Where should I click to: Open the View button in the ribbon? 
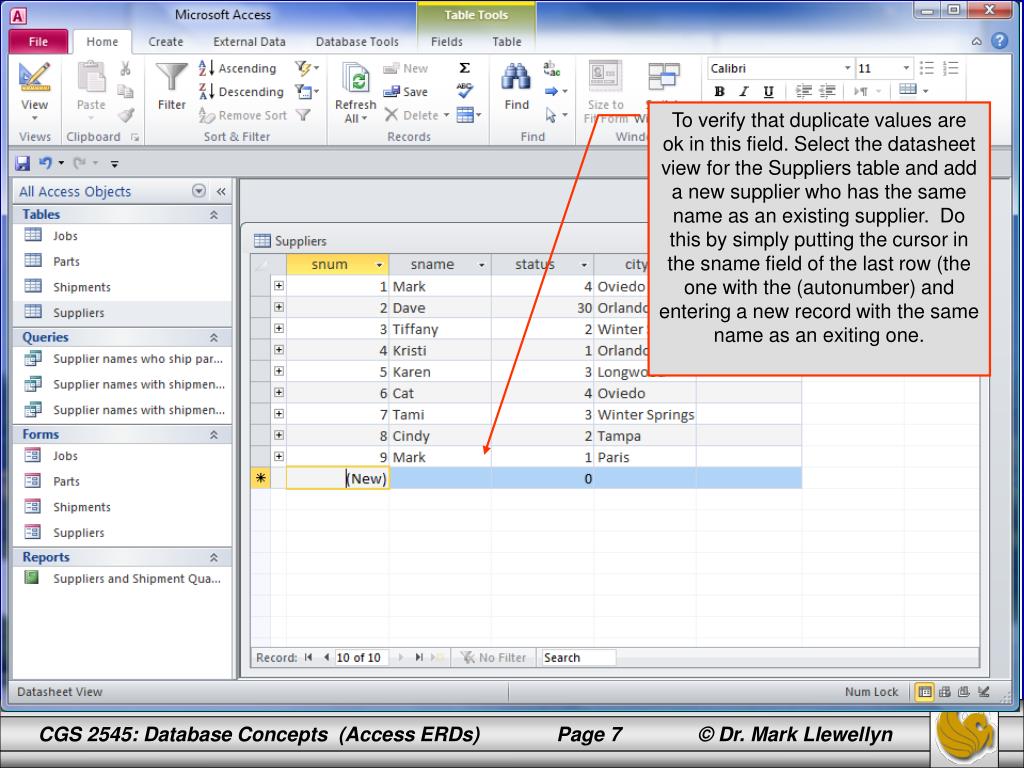click(34, 91)
